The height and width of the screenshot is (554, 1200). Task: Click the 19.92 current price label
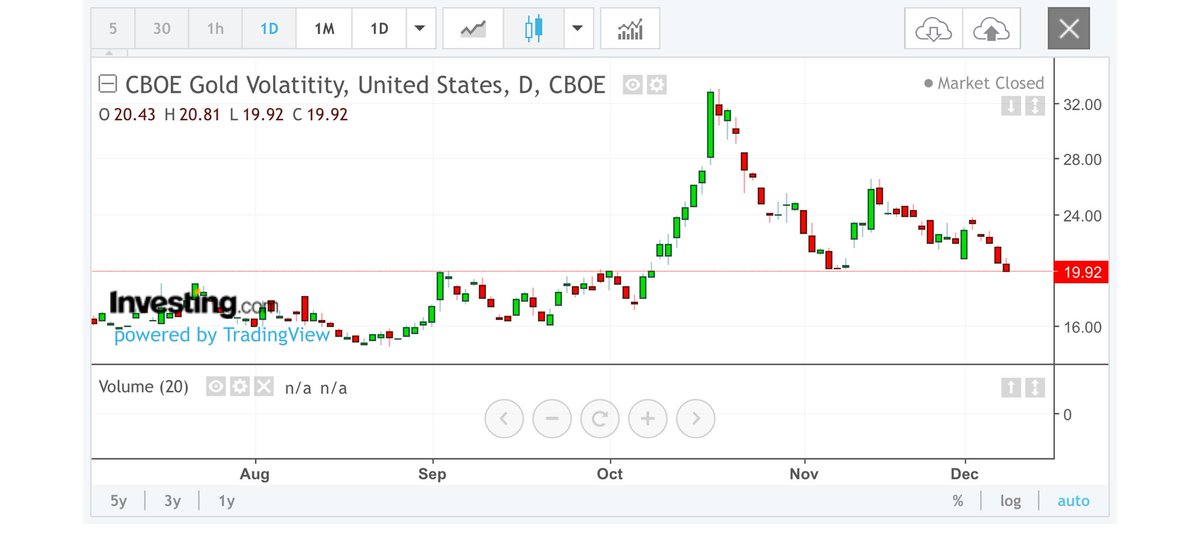pos(1081,272)
